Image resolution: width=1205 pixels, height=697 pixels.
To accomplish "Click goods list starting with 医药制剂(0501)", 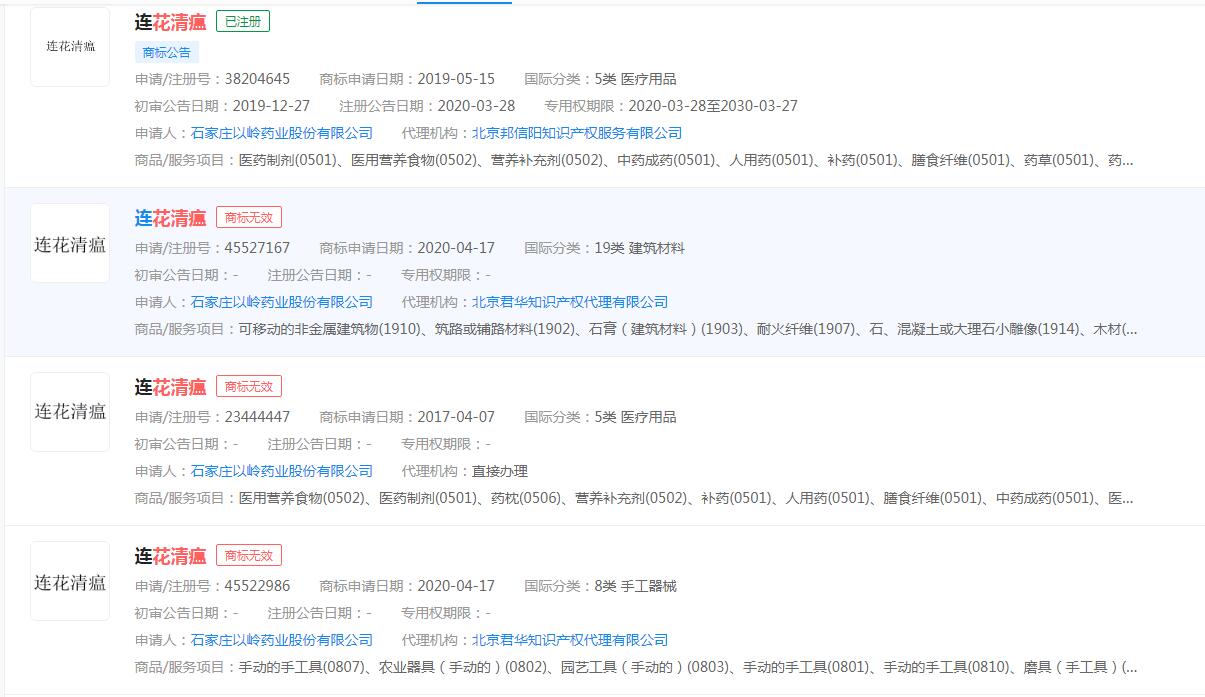I will (685, 160).
